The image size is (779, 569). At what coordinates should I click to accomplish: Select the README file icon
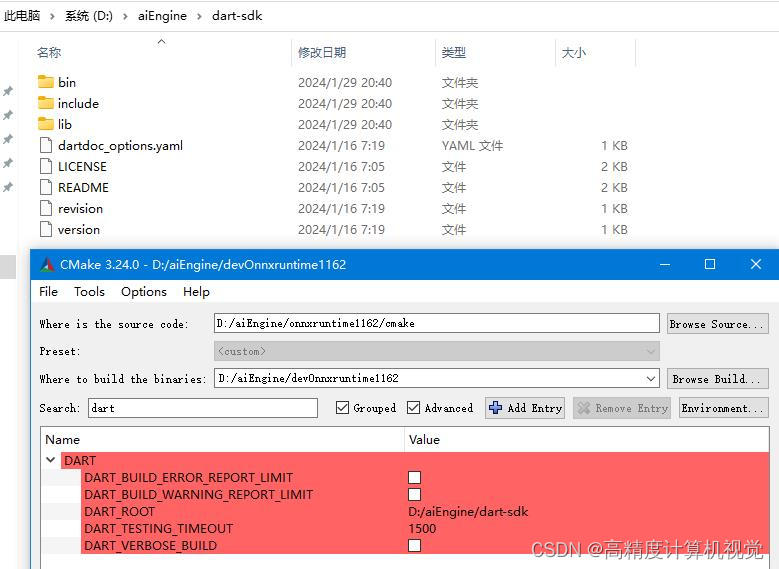click(46, 187)
